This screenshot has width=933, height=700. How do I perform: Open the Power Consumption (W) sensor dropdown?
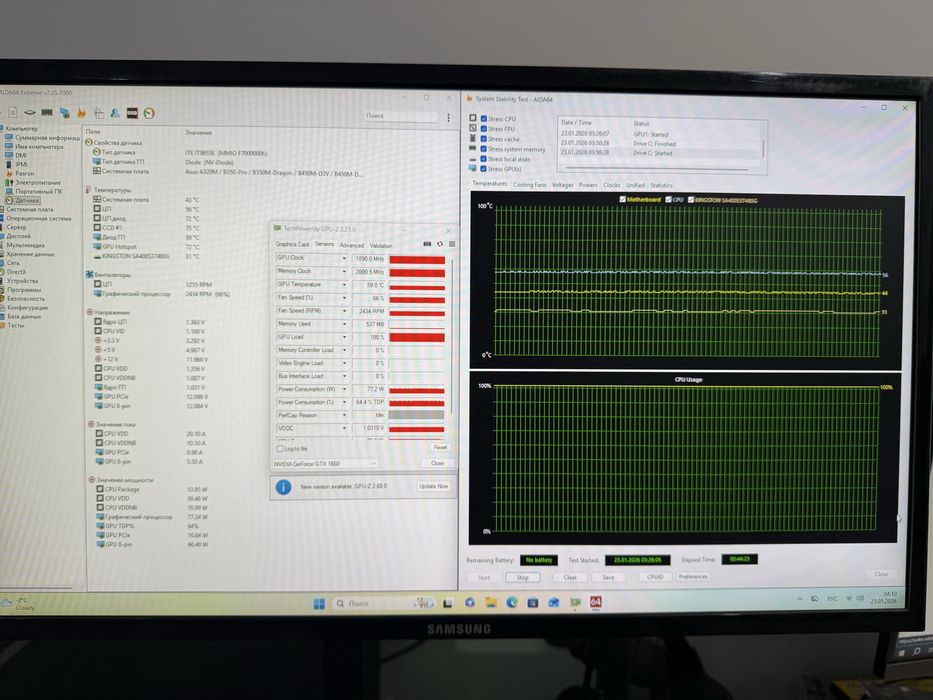[x=344, y=389]
